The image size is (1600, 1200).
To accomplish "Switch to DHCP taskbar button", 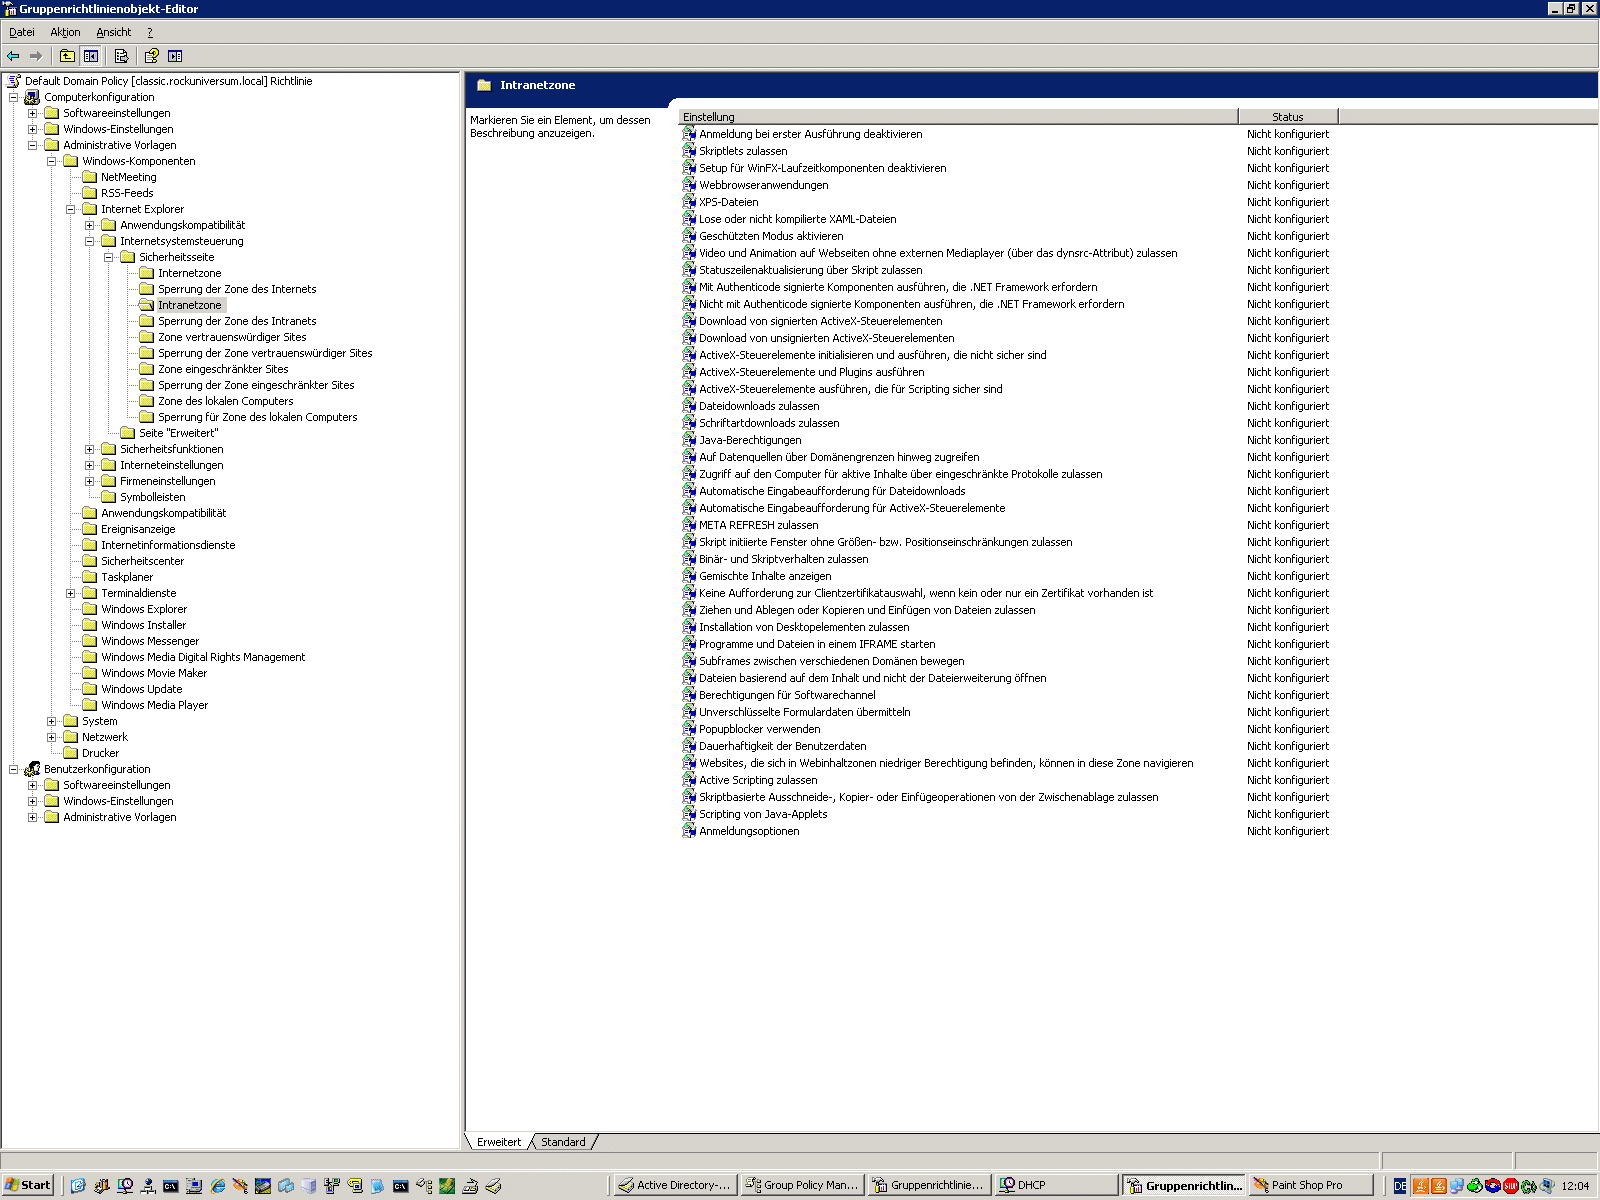I will [1056, 1185].
